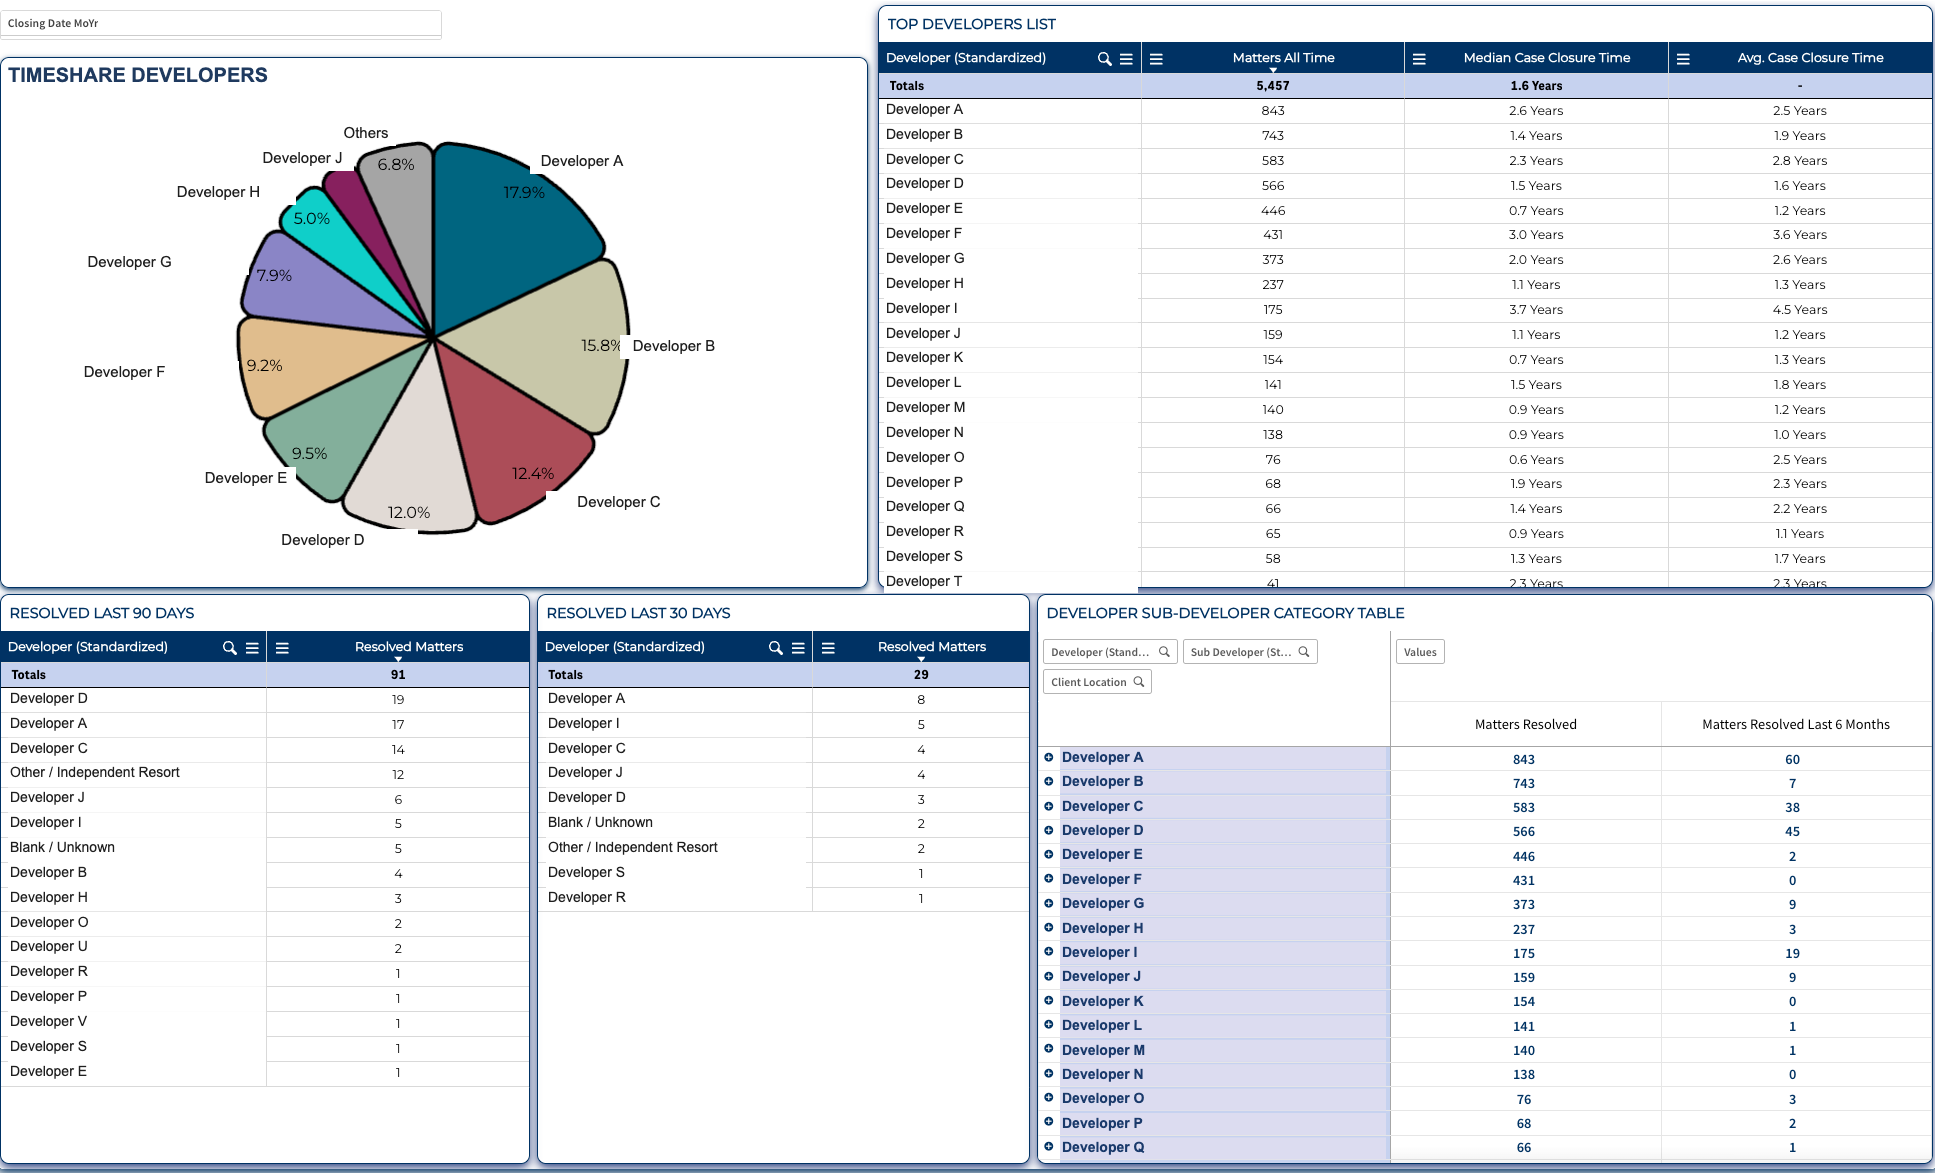Search the Client Location pivot dimension
Image resolution: width=1935 pixels, height=1173 pixels.
(x=1138, y=682)
